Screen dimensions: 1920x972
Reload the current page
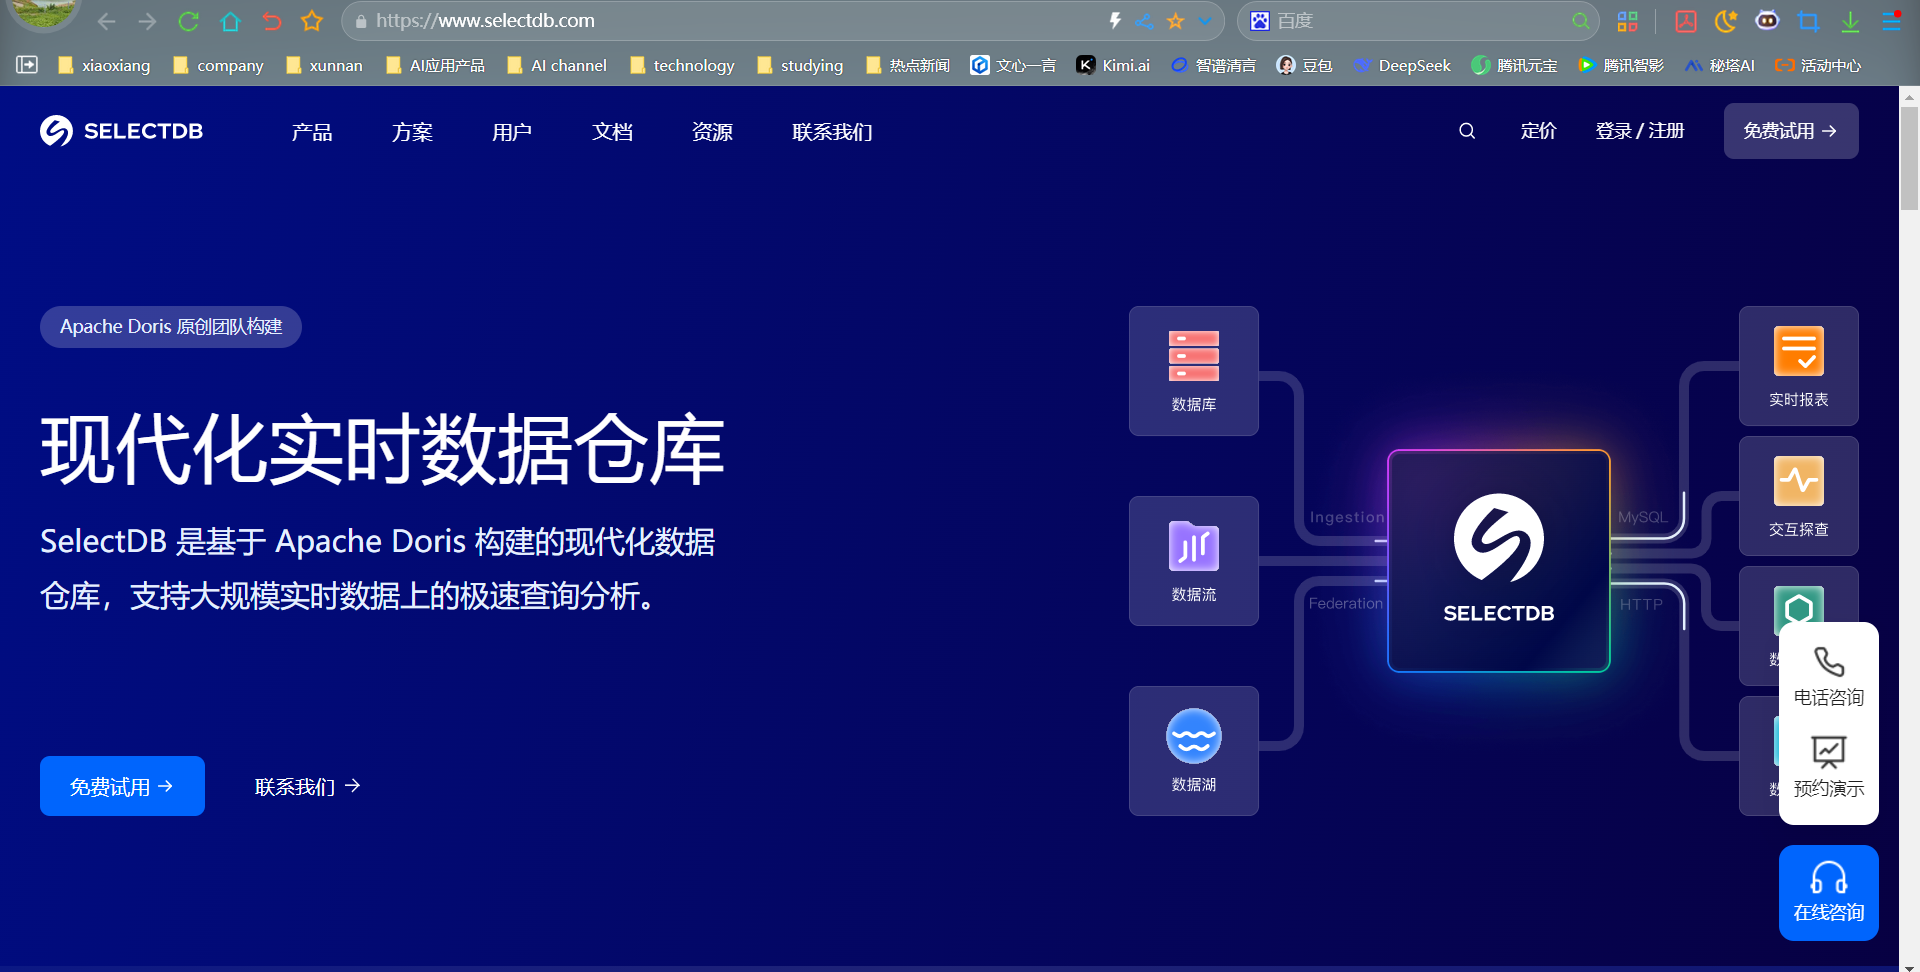[189, 21]
